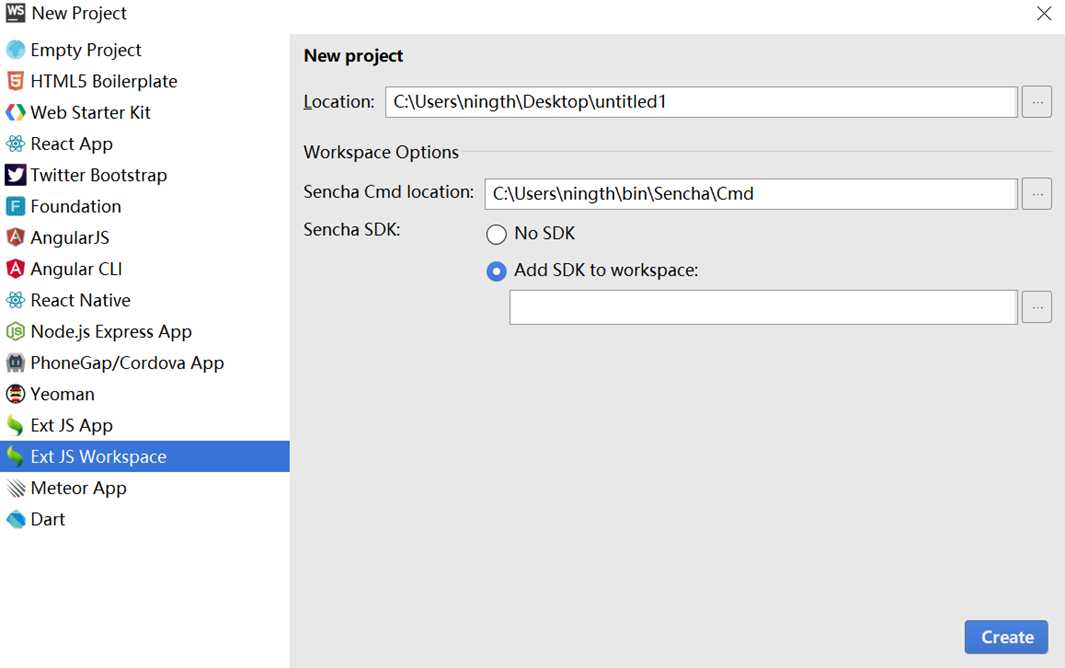Pick React Native template label
This screenshot has width=1065, height=668.
(x=80, y=300)
